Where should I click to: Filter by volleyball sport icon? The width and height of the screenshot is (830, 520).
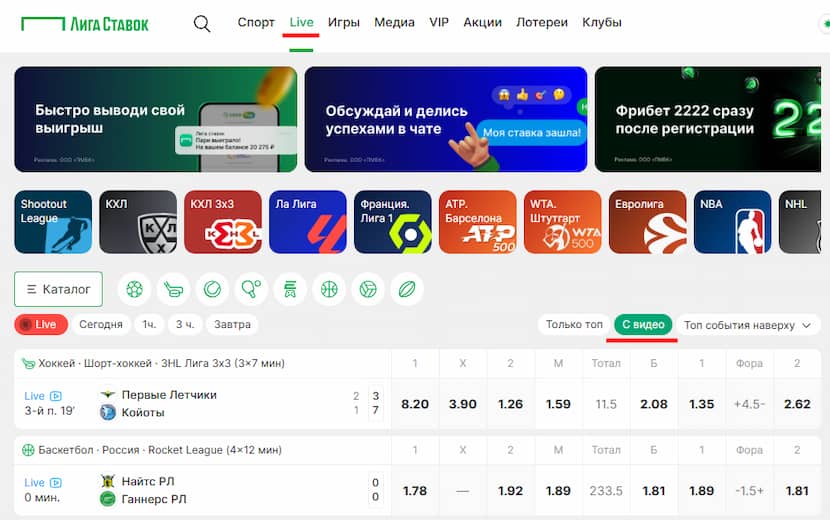[x=368, y=289]
